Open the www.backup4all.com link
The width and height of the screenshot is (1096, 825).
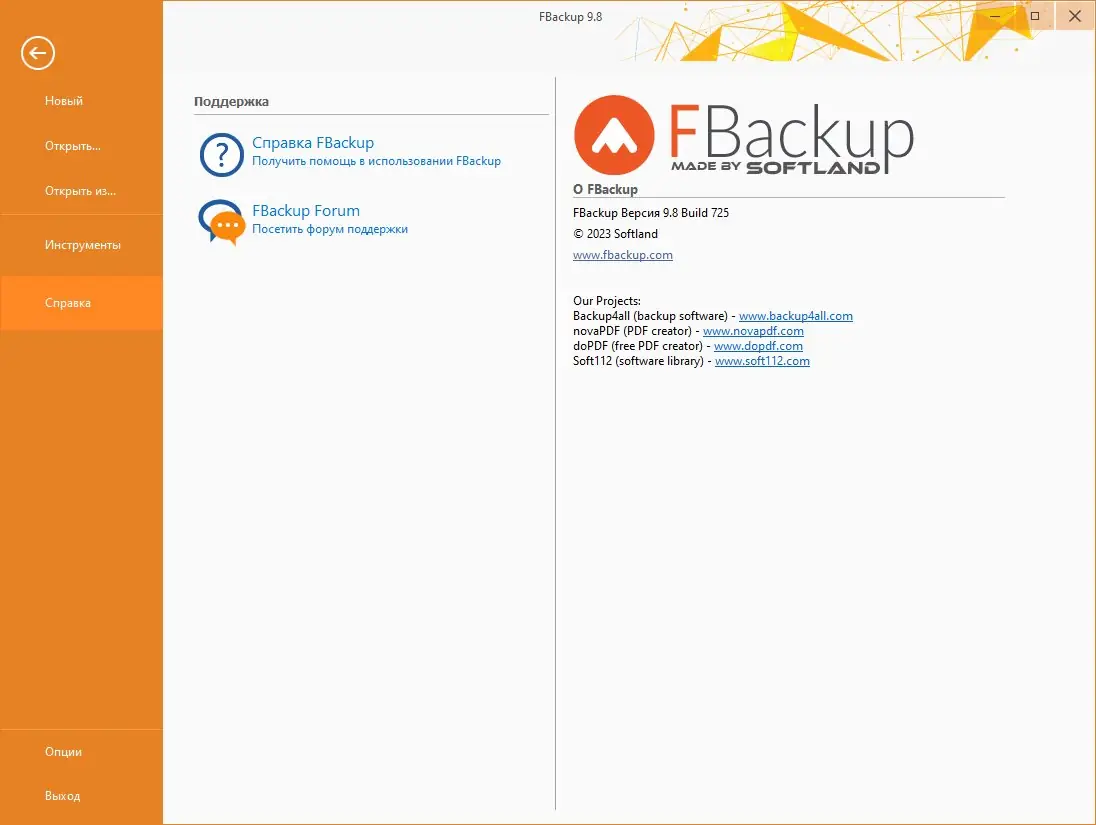pos(795,316)
